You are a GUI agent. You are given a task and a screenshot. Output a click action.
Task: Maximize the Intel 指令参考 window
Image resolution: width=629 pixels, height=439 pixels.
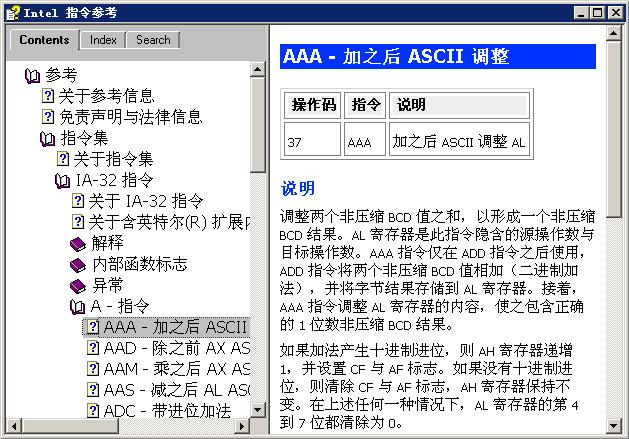pos(597,13)
